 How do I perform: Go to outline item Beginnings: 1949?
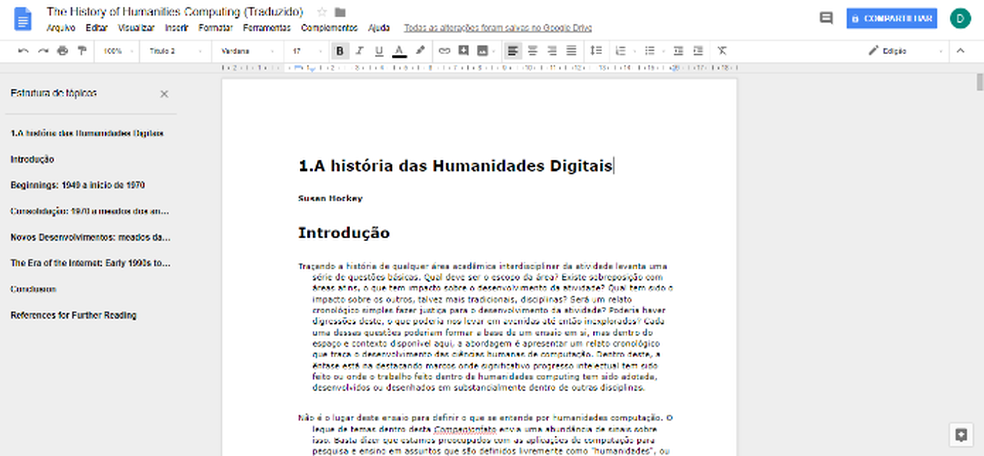tap(78, 185)
